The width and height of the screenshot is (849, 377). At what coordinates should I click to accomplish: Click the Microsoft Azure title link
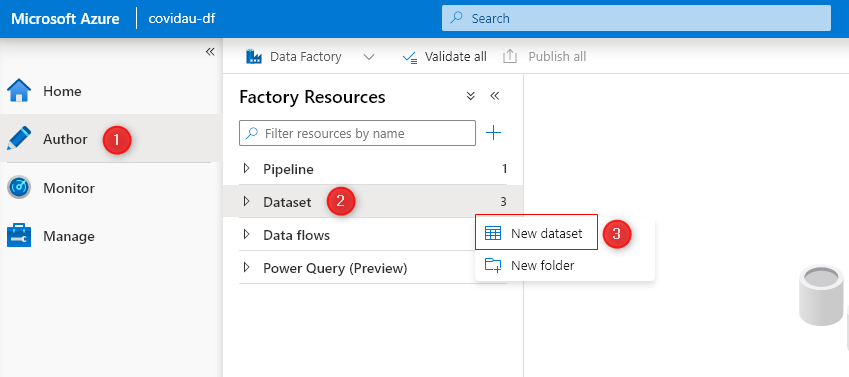66,18
